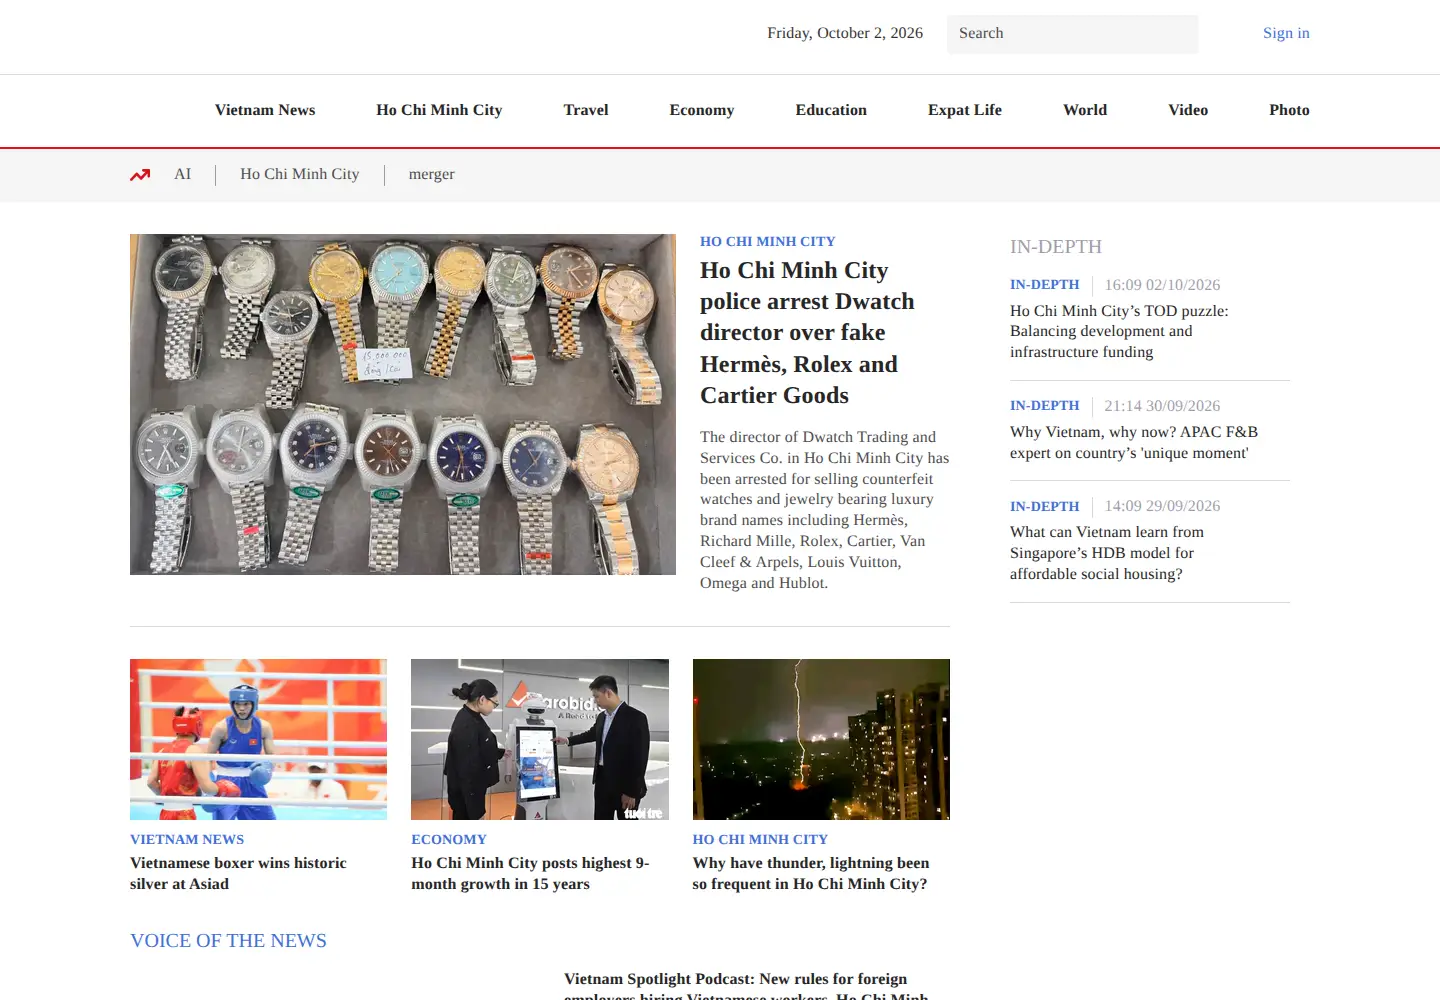The image size is (1440, 1000).
Task: Select the Travel menu item
Action: coord(586,110)
